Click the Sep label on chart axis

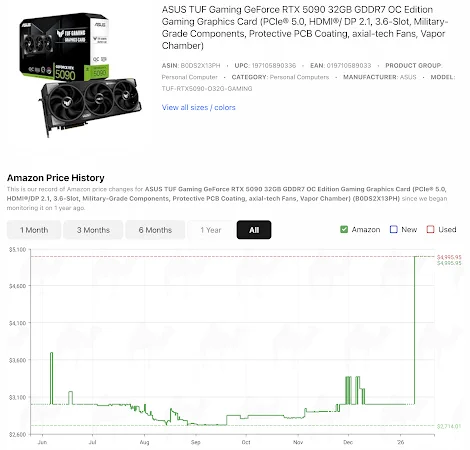click(196, 442)
